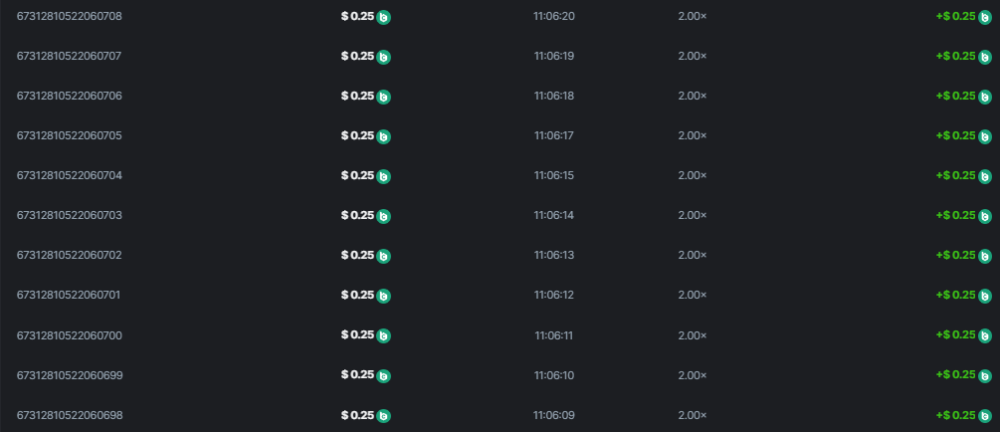Click payout currency icon in row 67312810522060705

[984, 136]
